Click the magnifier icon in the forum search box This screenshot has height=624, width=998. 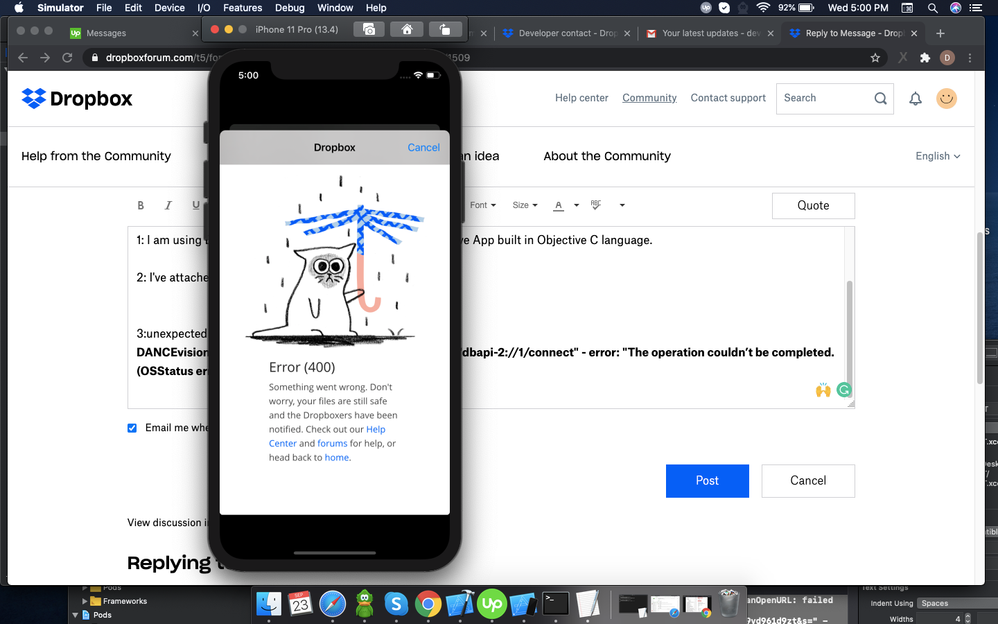tap(880, 98)
